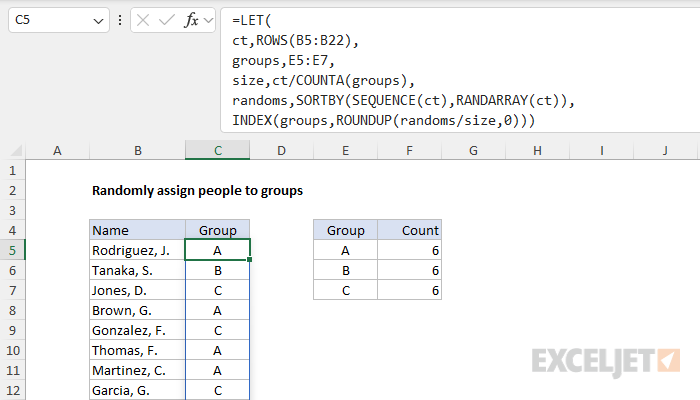Click the cell 'Thomas, F.'
The height and width of the screenshot is (400, 700).
[x=138, y=350]
